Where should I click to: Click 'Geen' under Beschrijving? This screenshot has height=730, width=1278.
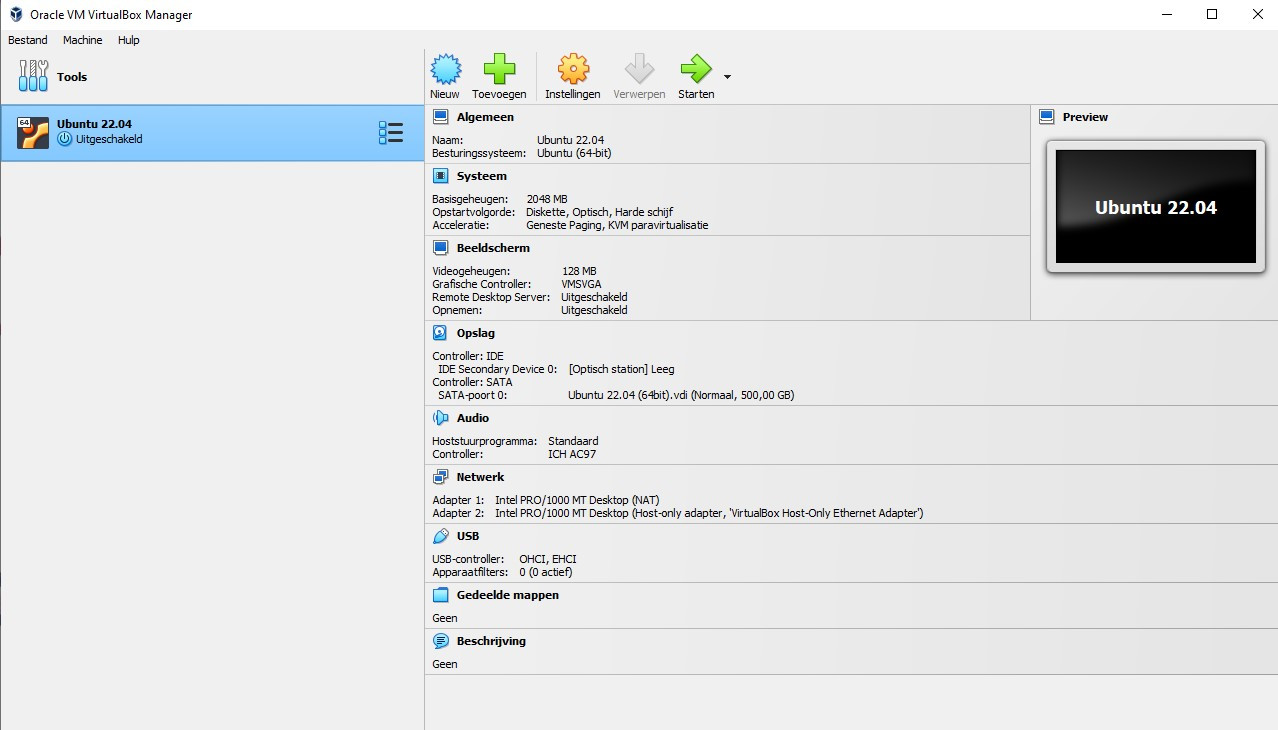pos(445,664)
